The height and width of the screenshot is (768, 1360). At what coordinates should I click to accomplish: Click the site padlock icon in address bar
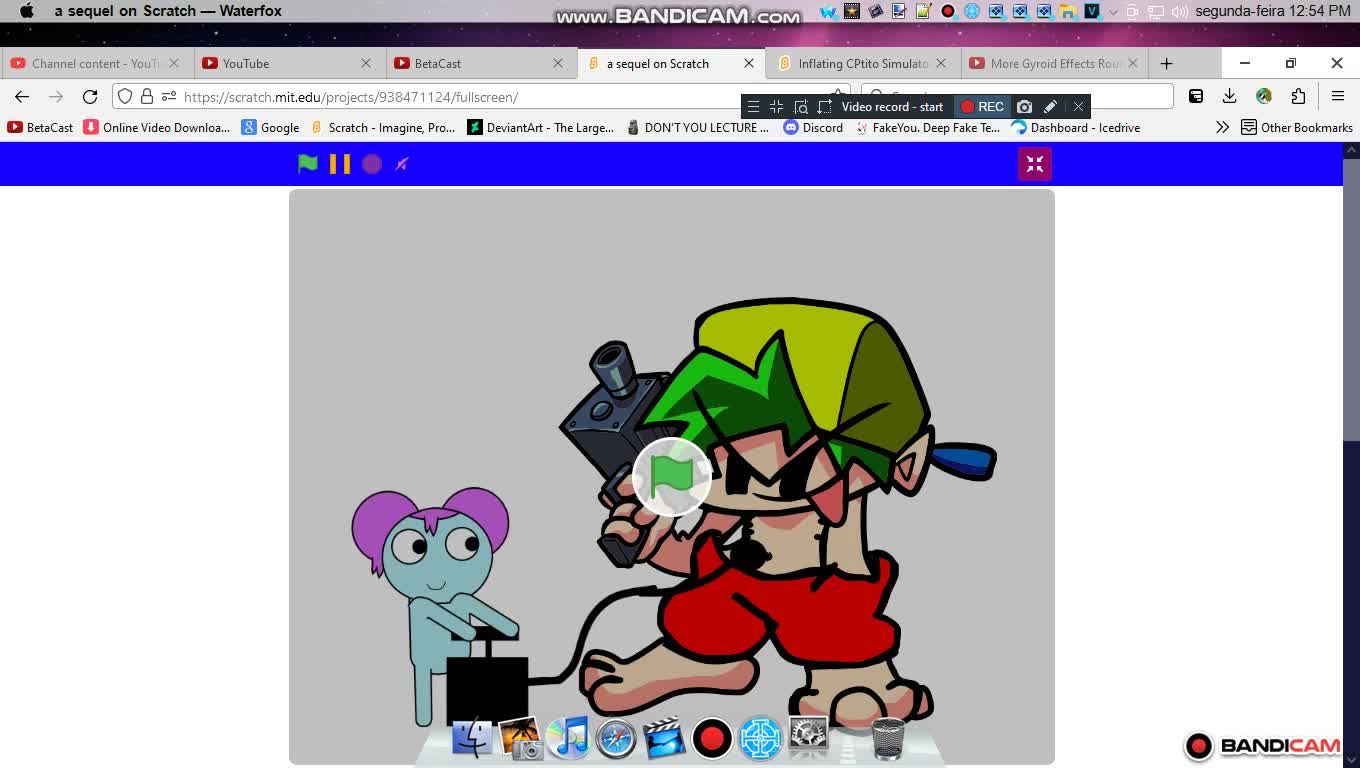click(x=147, y=97)
